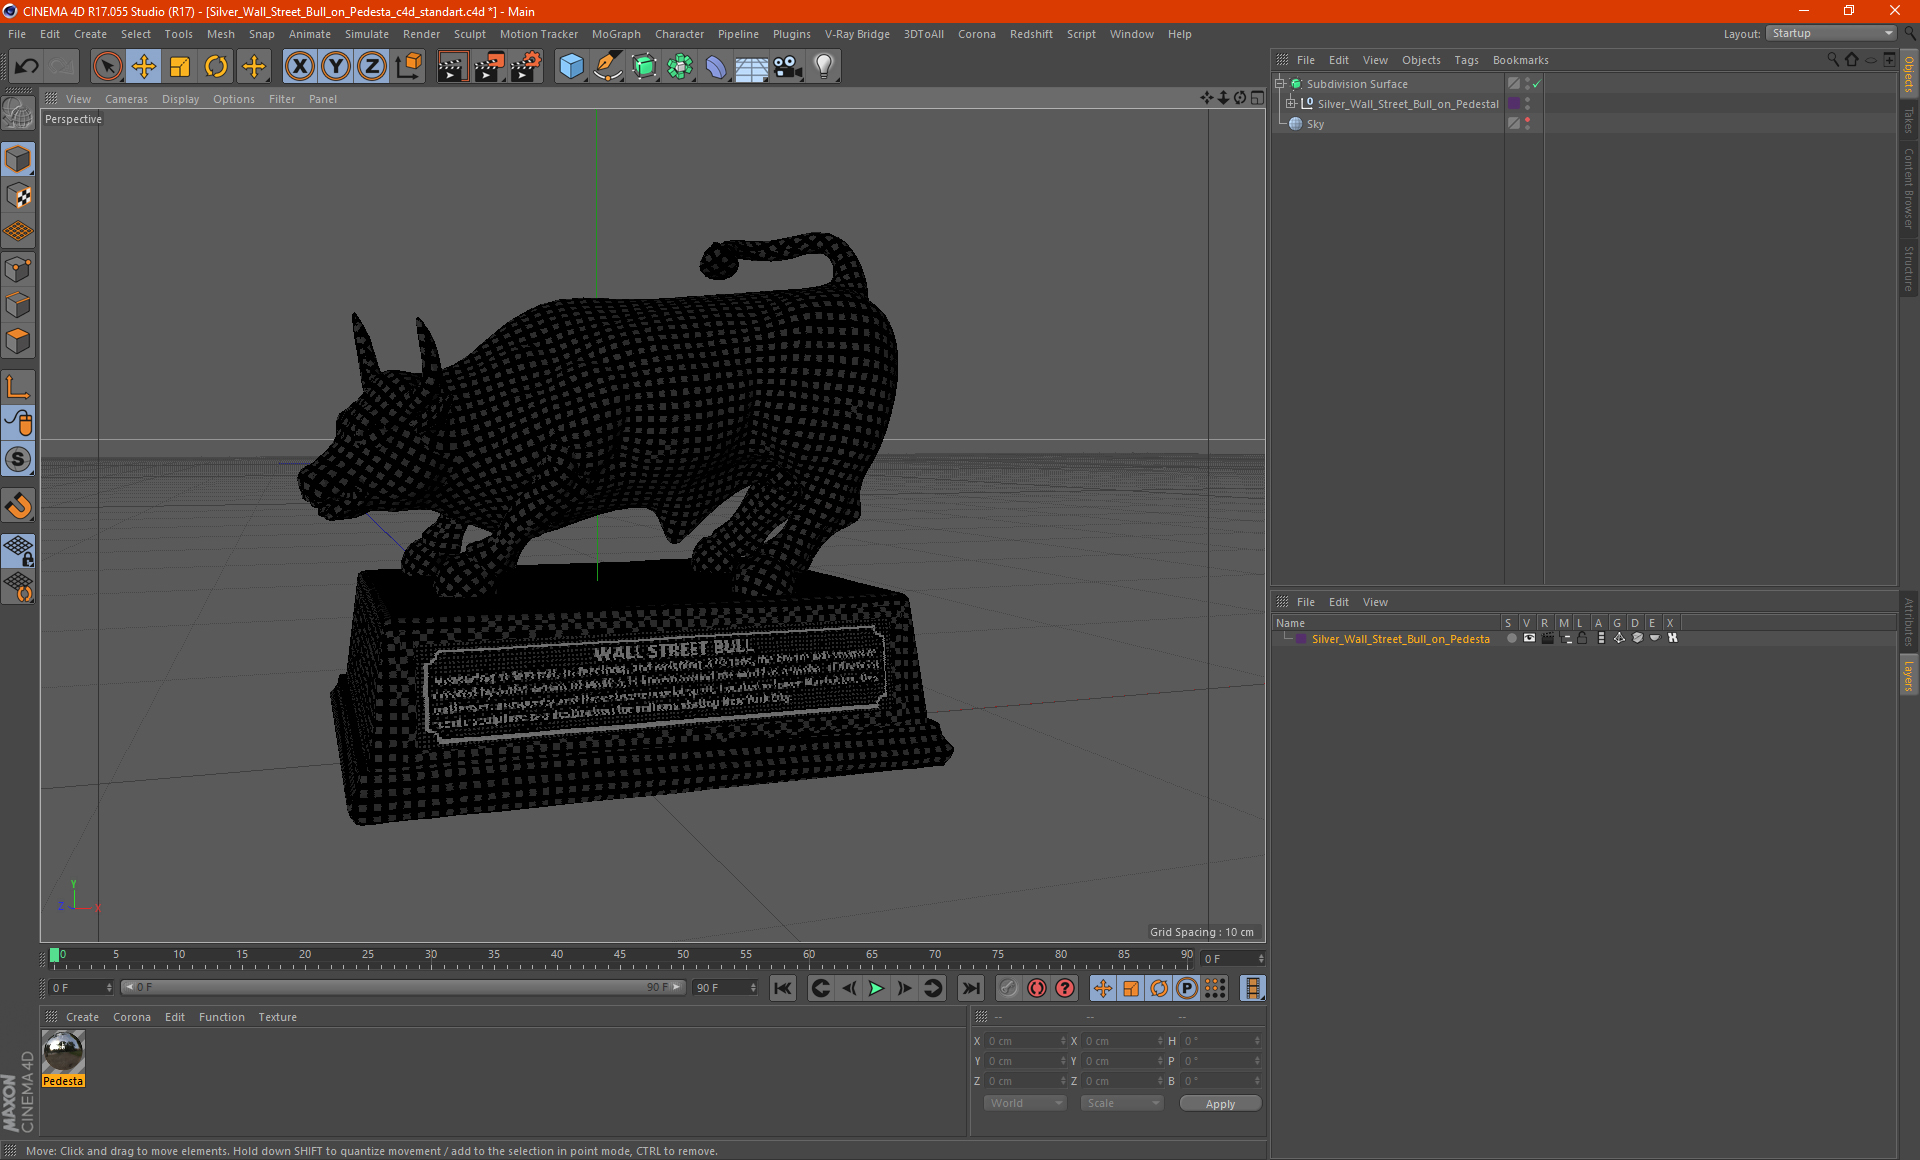Go to start of animation

(x=783, y=988)
